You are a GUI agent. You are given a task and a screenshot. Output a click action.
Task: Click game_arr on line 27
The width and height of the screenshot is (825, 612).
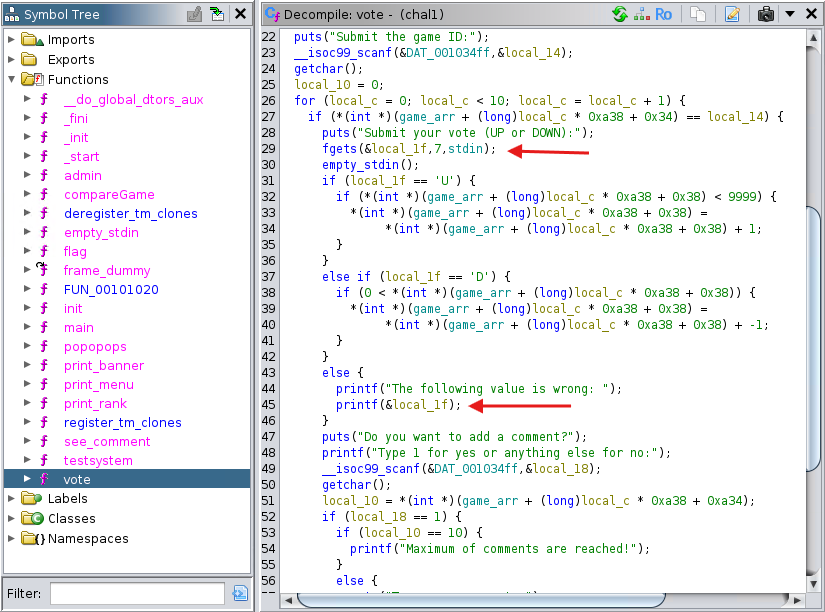point(427,116)
